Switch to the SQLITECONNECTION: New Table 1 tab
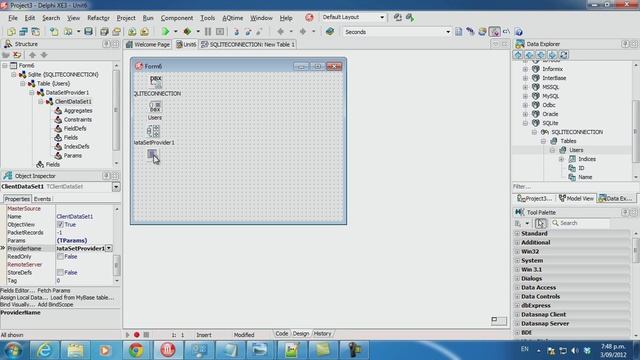 coord(248,44)
